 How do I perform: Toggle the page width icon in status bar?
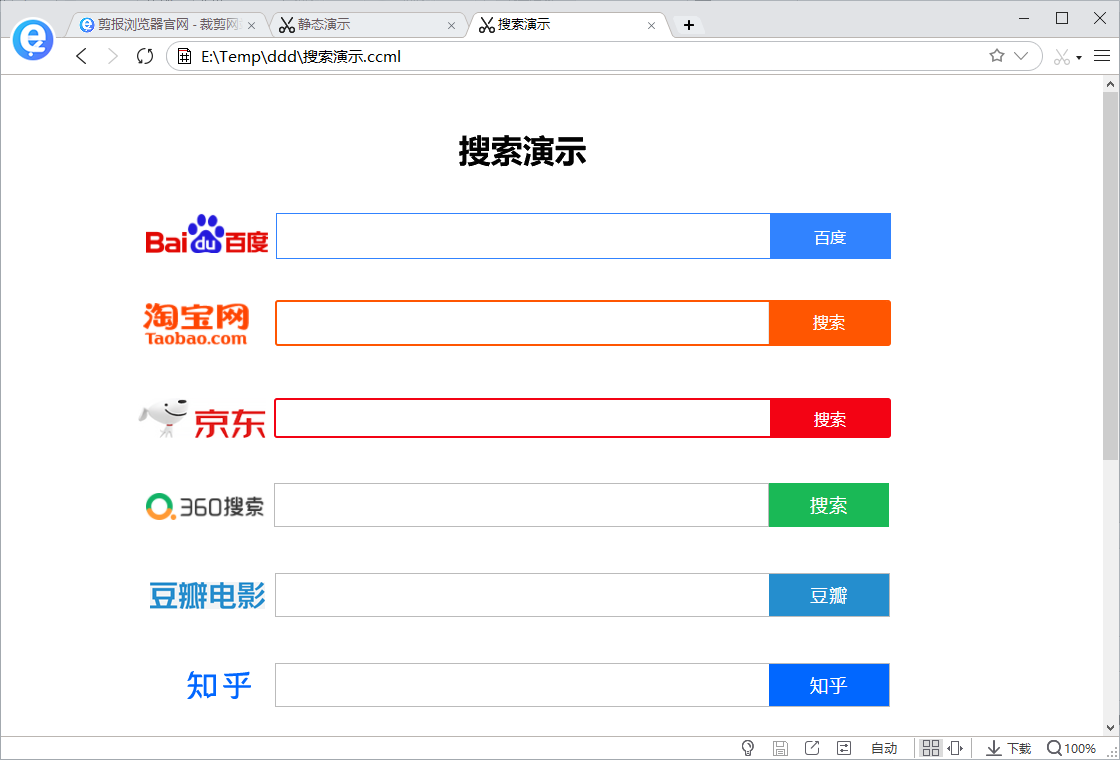point(955,749)
